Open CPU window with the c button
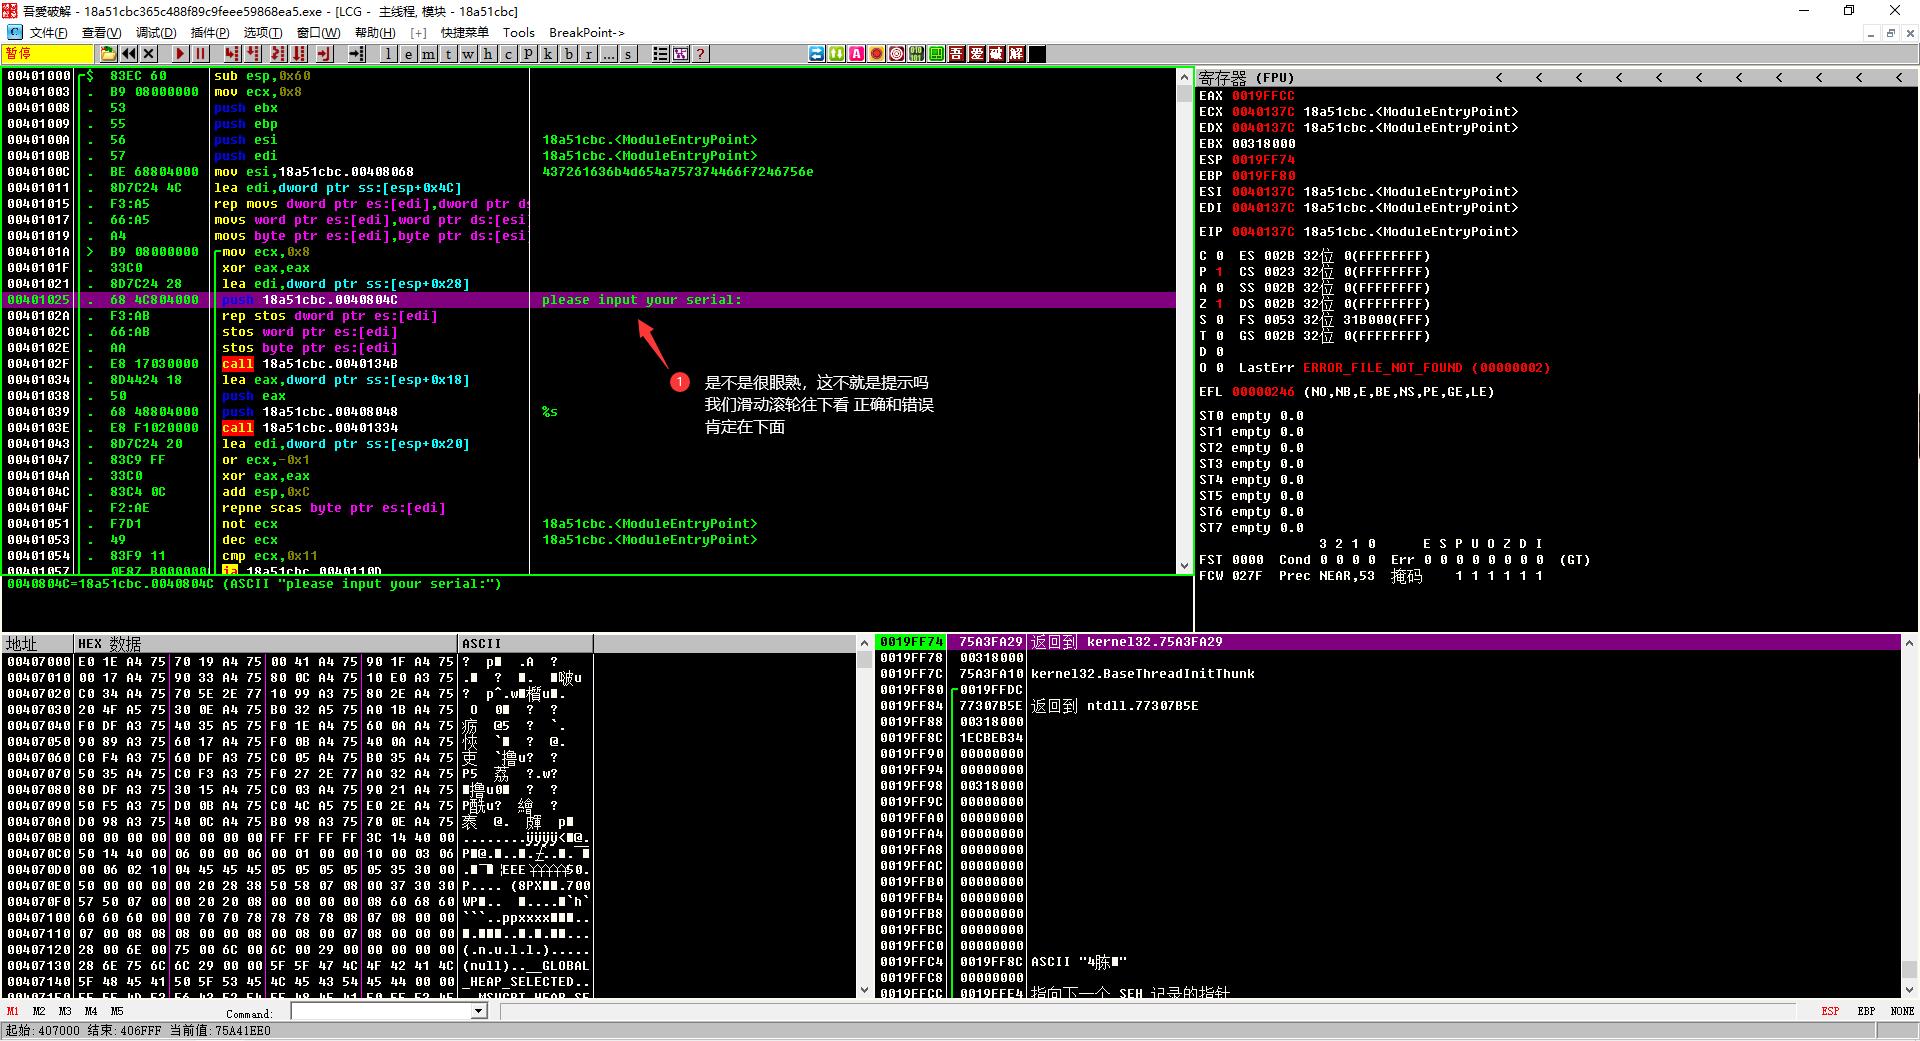The image size is (1920, 1041). pos(509,54)
